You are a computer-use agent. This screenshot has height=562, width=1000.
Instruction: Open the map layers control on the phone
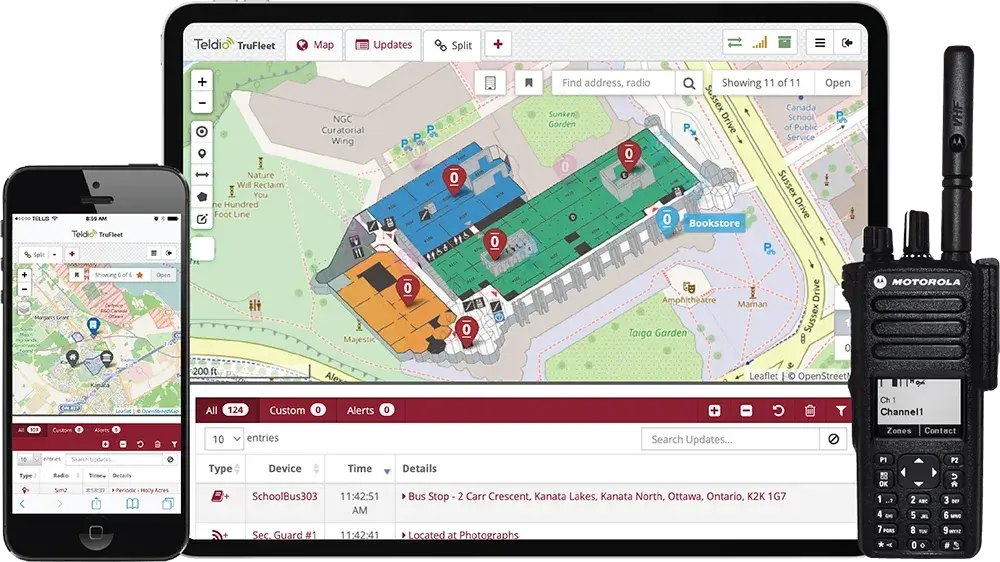[24, 309]
